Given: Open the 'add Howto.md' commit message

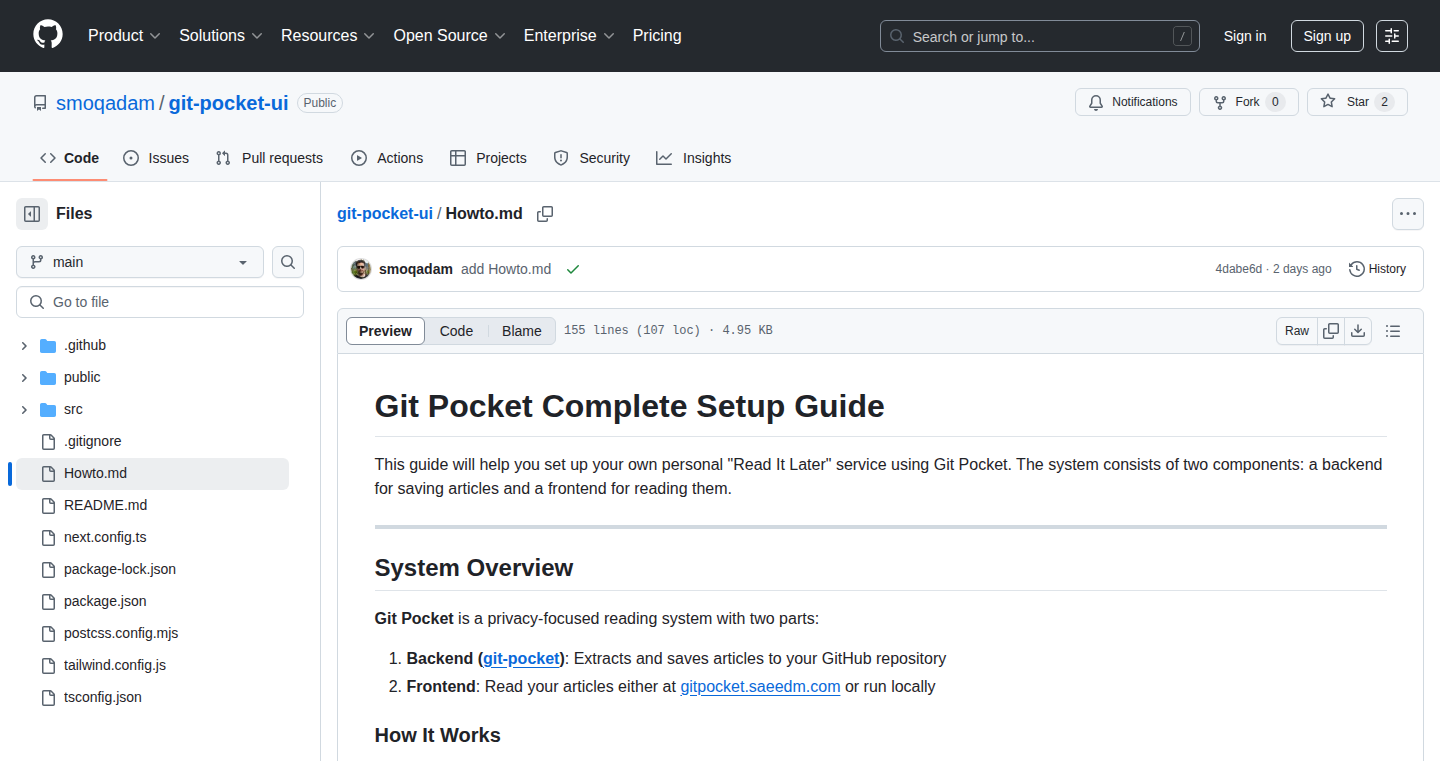Looking at the screenshot, I should (506, 269).
